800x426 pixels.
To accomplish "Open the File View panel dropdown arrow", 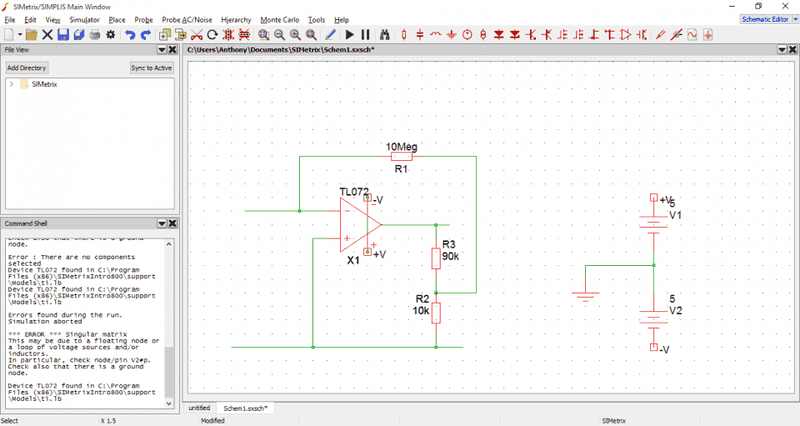I will coord(162,49).
